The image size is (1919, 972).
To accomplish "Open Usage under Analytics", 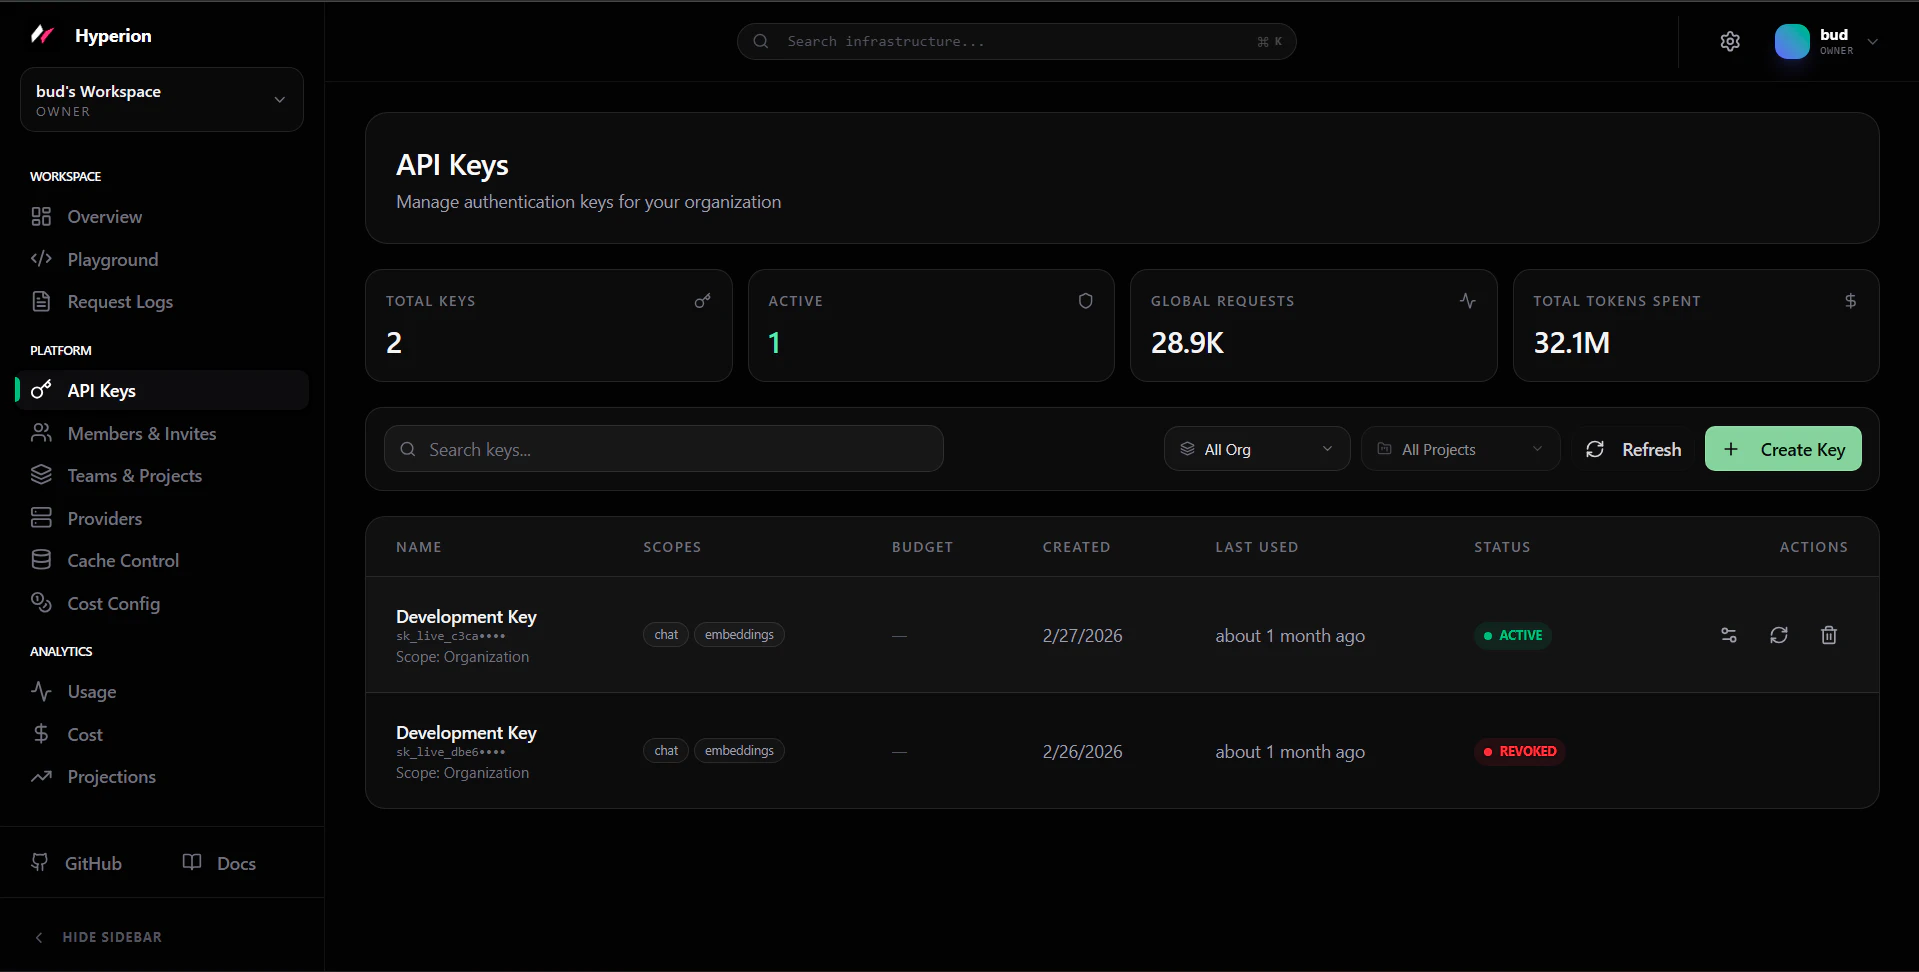I will [x=91, y=691].
